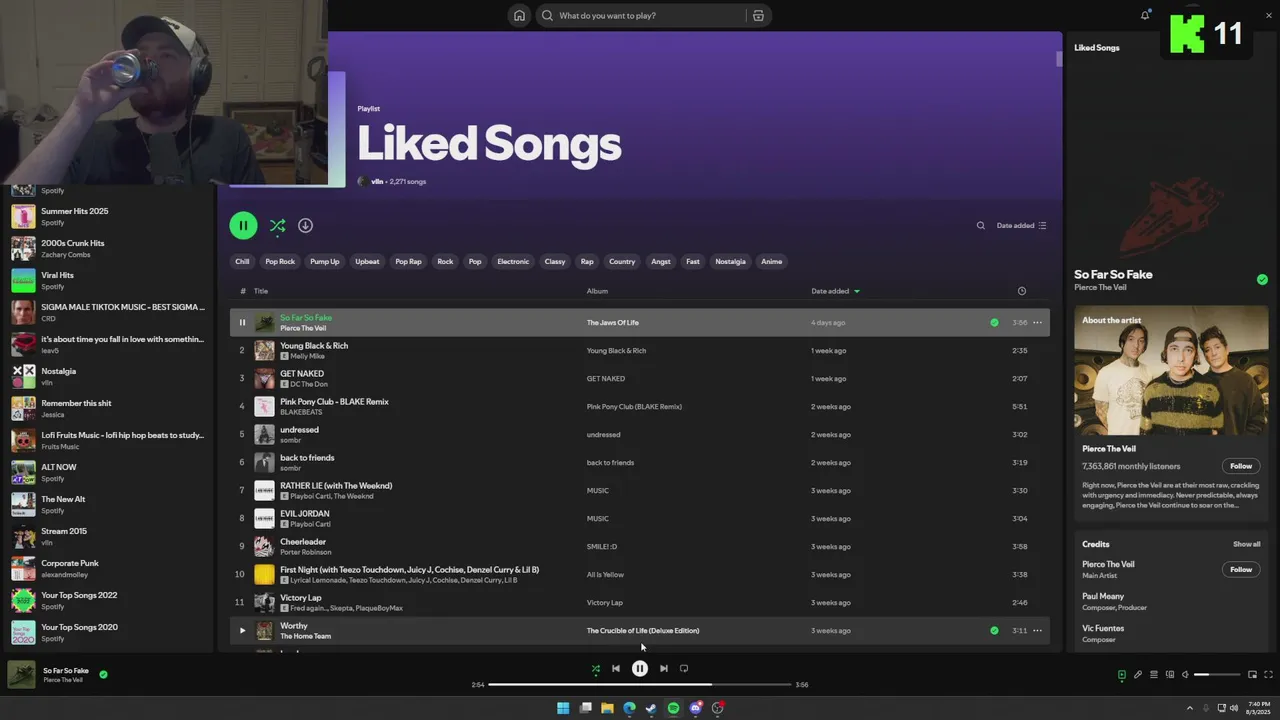Toggle liked checkmark in now playing bar
Screen dimensions: 1280x720
[x=103, y=674]
